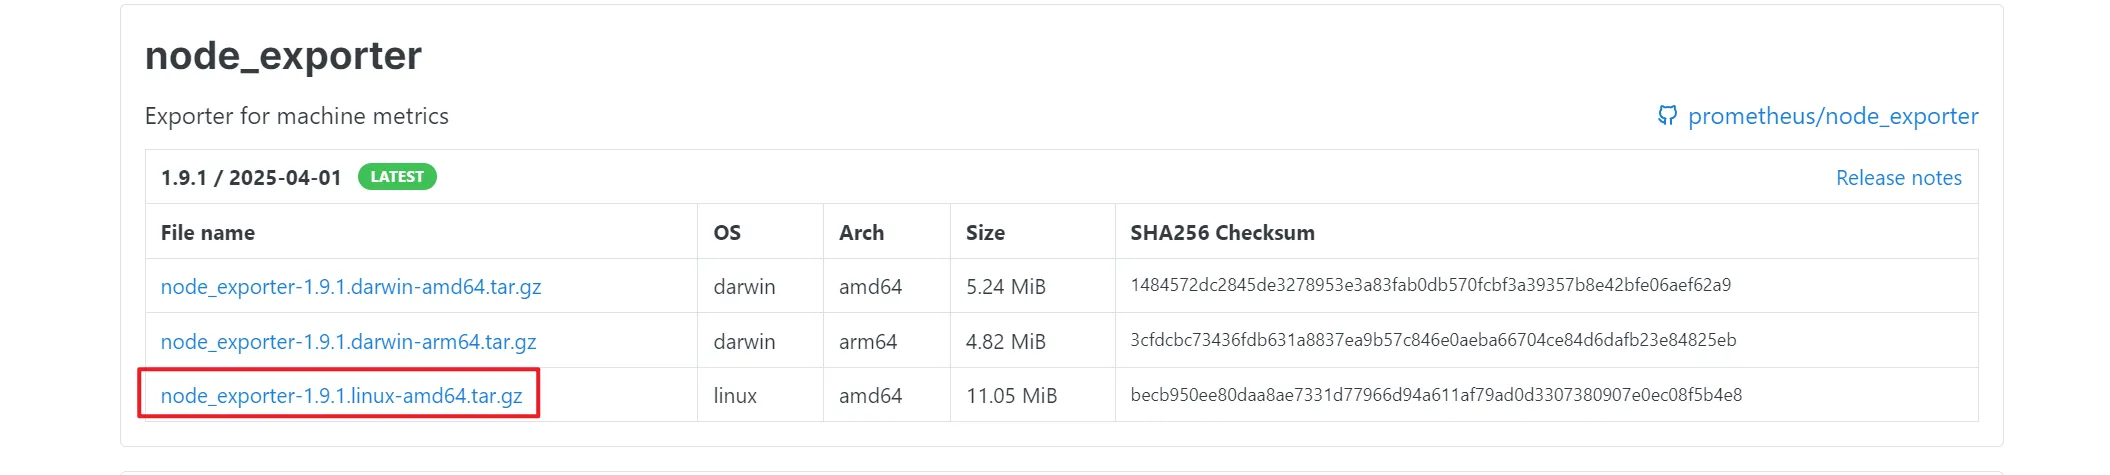Click the GitHub icon beside prometheus/node_exporter
2110x475 pixels.
coord(1666,116)
